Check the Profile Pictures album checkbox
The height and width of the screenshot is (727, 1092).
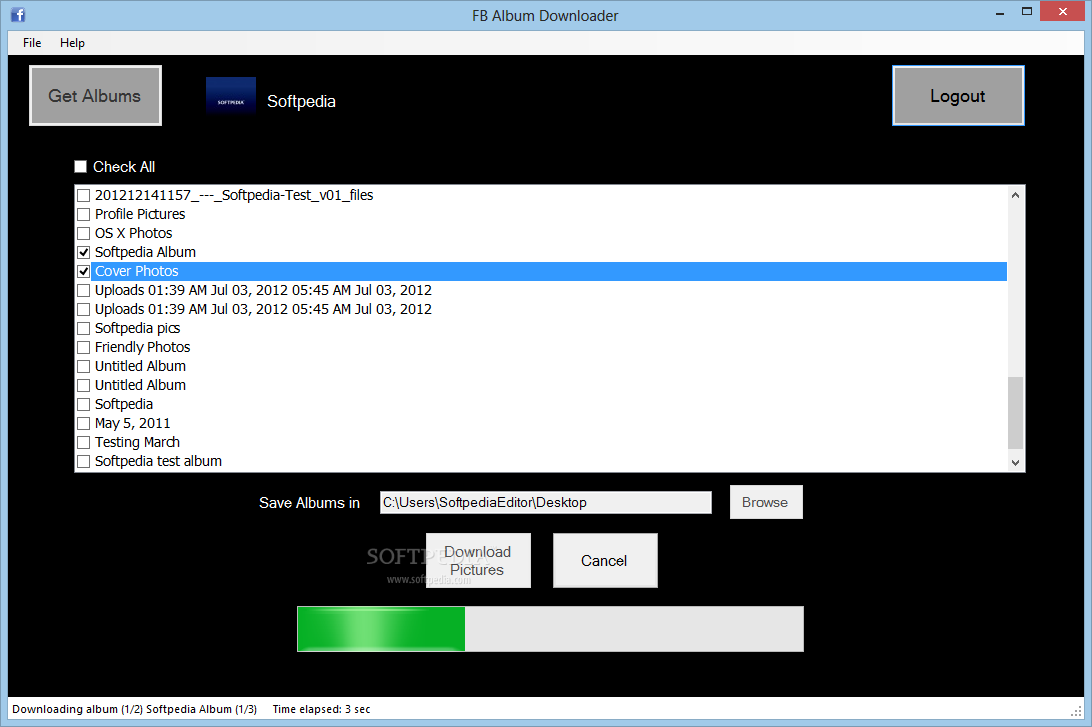click(84, 214)
